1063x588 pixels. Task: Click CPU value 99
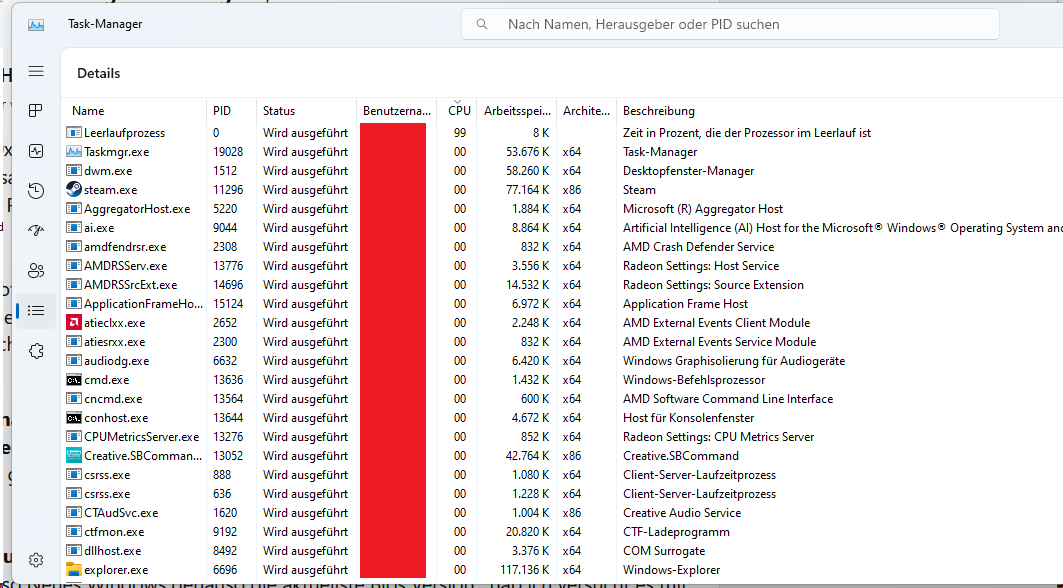[460, 133]
